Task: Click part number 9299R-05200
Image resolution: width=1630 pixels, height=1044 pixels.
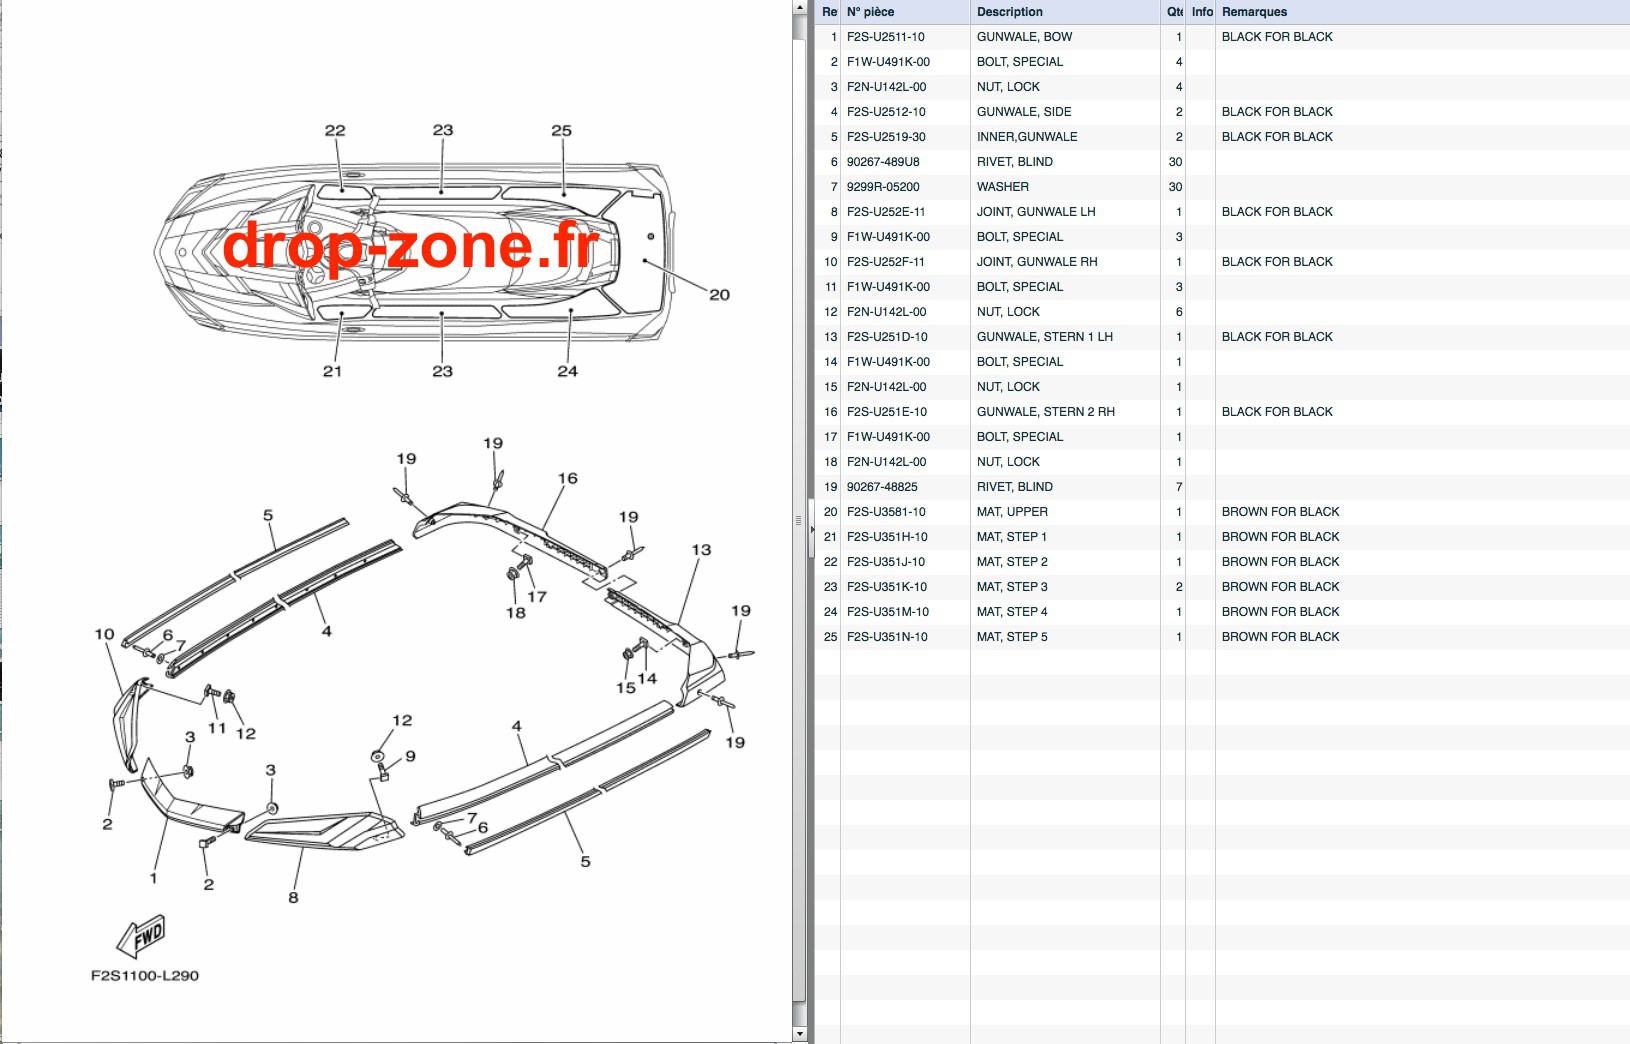Action: (x=883, y=187)
